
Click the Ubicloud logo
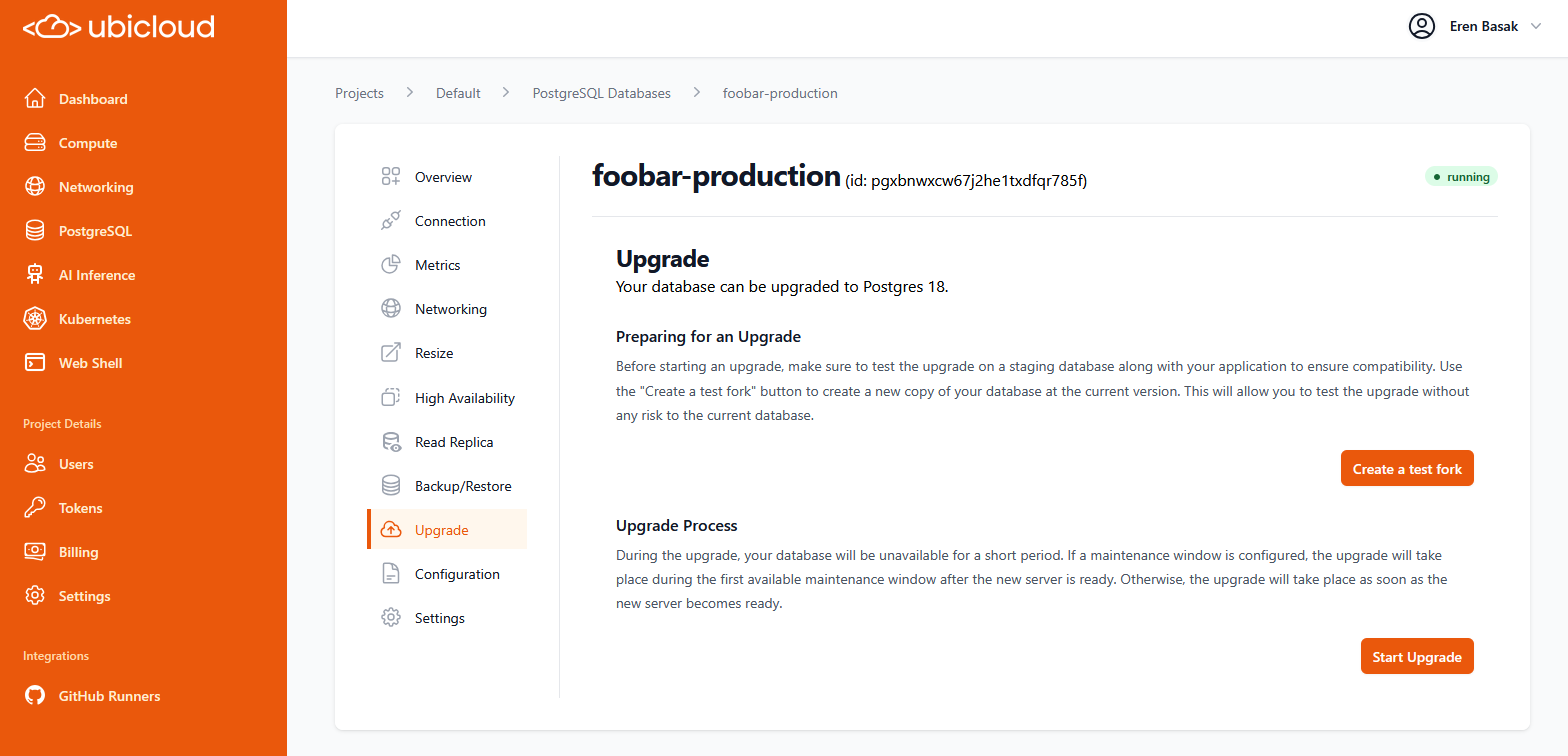(x=117, y=26)
